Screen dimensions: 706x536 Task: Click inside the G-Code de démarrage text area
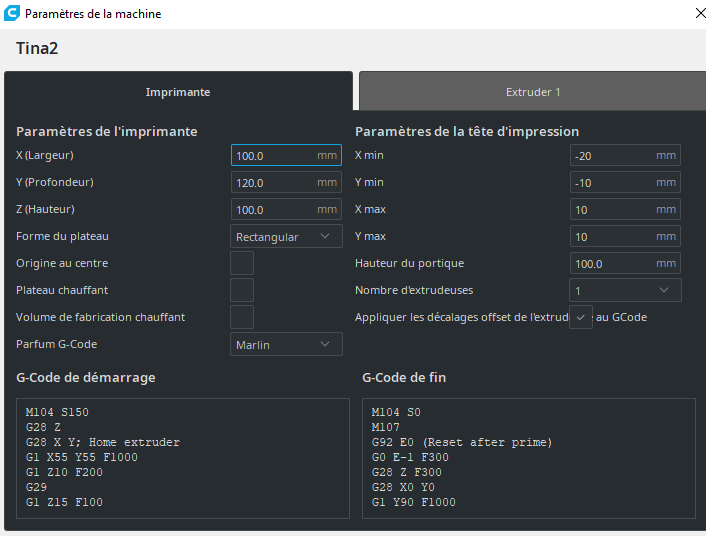coord(183,457)
